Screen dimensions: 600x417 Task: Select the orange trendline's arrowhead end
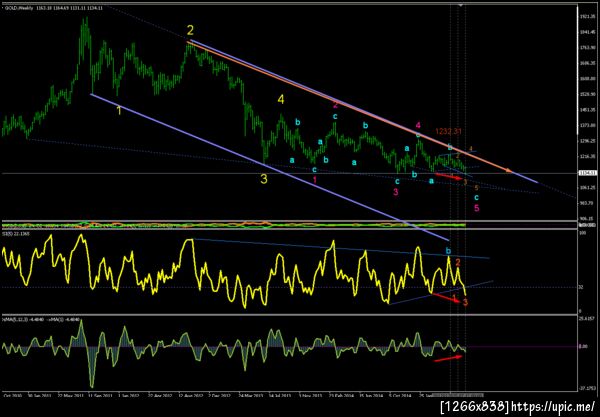(x=509, y=171)
